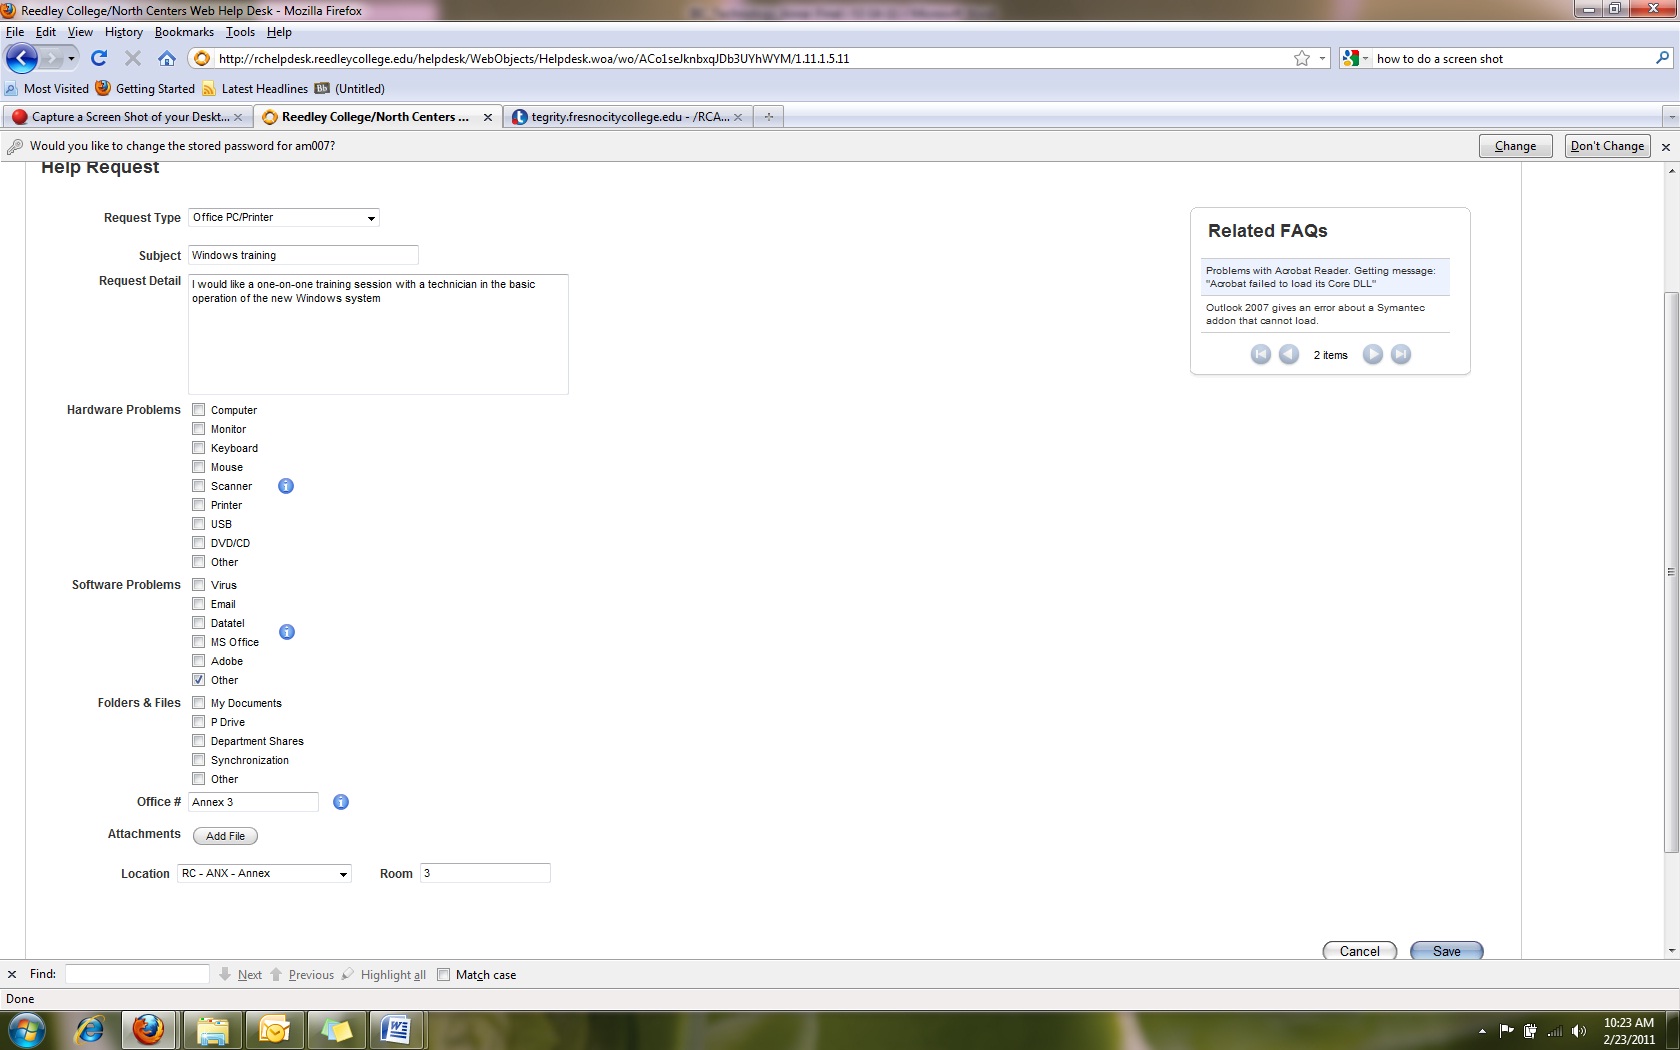Check the Computer hardware checkbox

point(199,410)
